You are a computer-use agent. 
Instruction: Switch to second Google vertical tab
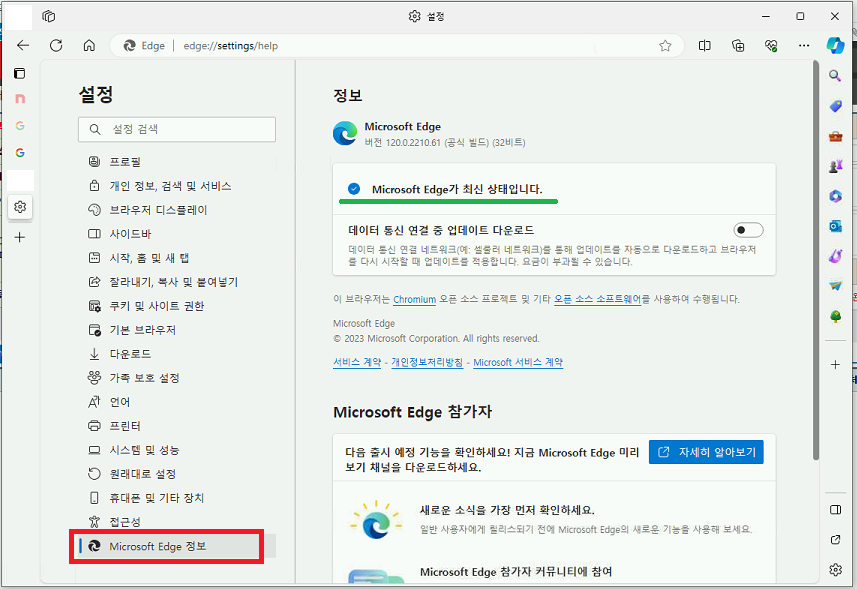(x=20, y=152)
